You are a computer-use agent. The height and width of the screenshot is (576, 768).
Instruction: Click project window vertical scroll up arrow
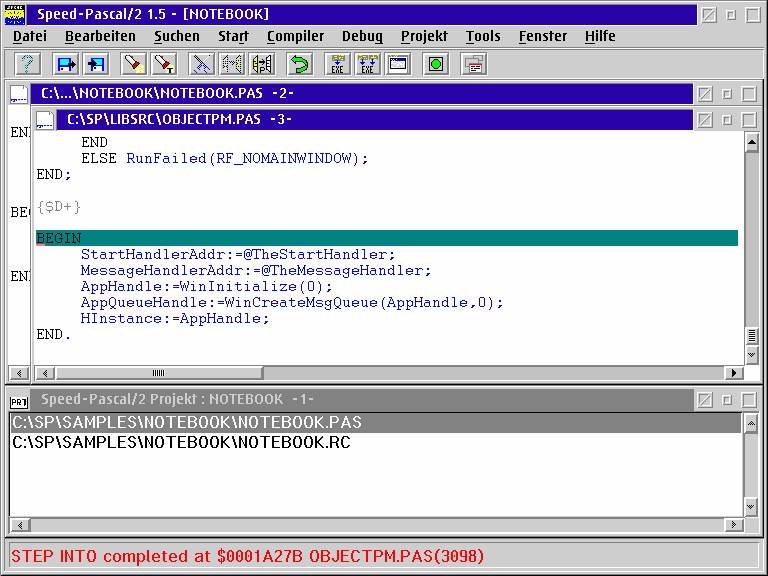point(750,423)
